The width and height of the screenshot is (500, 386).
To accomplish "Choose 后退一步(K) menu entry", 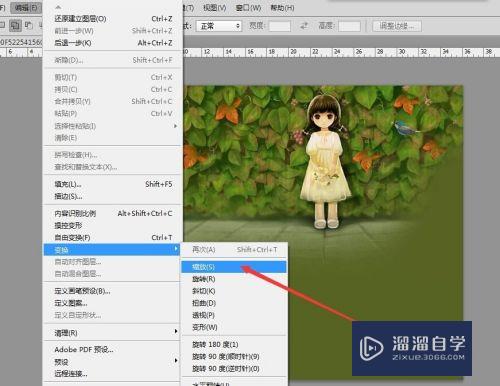I will pos(113,43).
